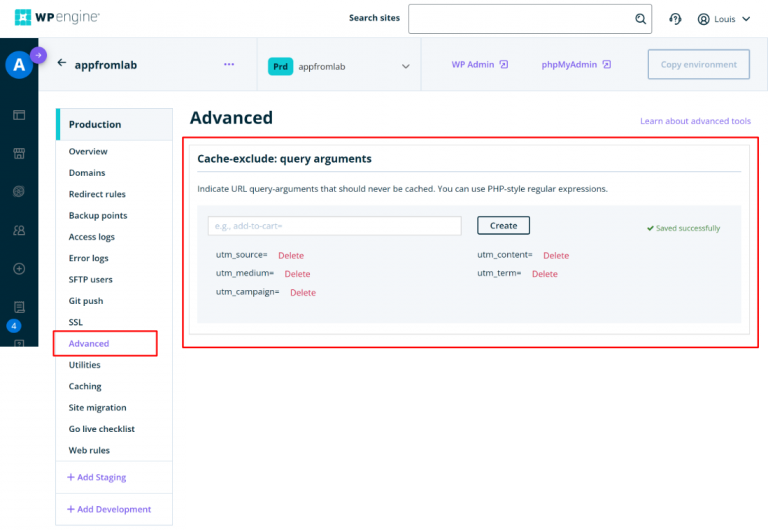Open the Domains menu item

pos(87,173)
